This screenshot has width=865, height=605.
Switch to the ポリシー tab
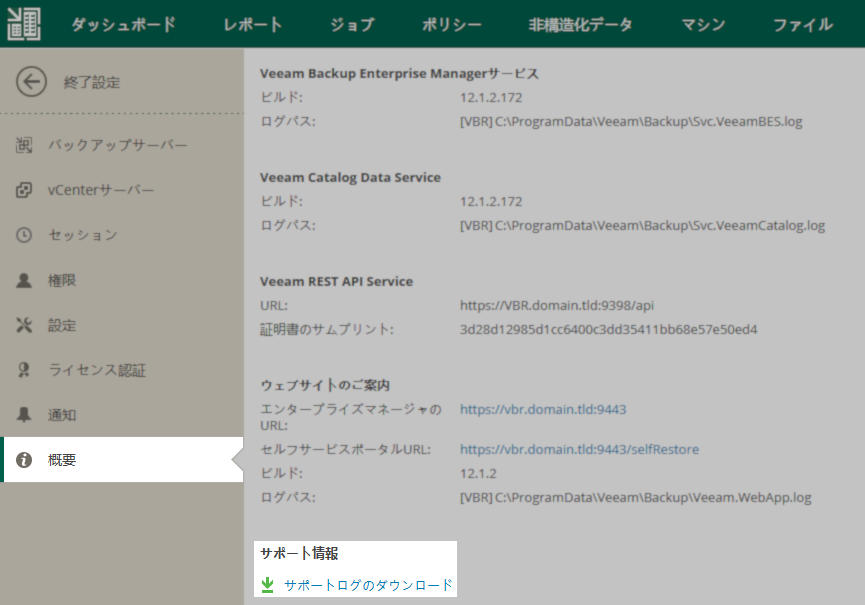point(451,24)
